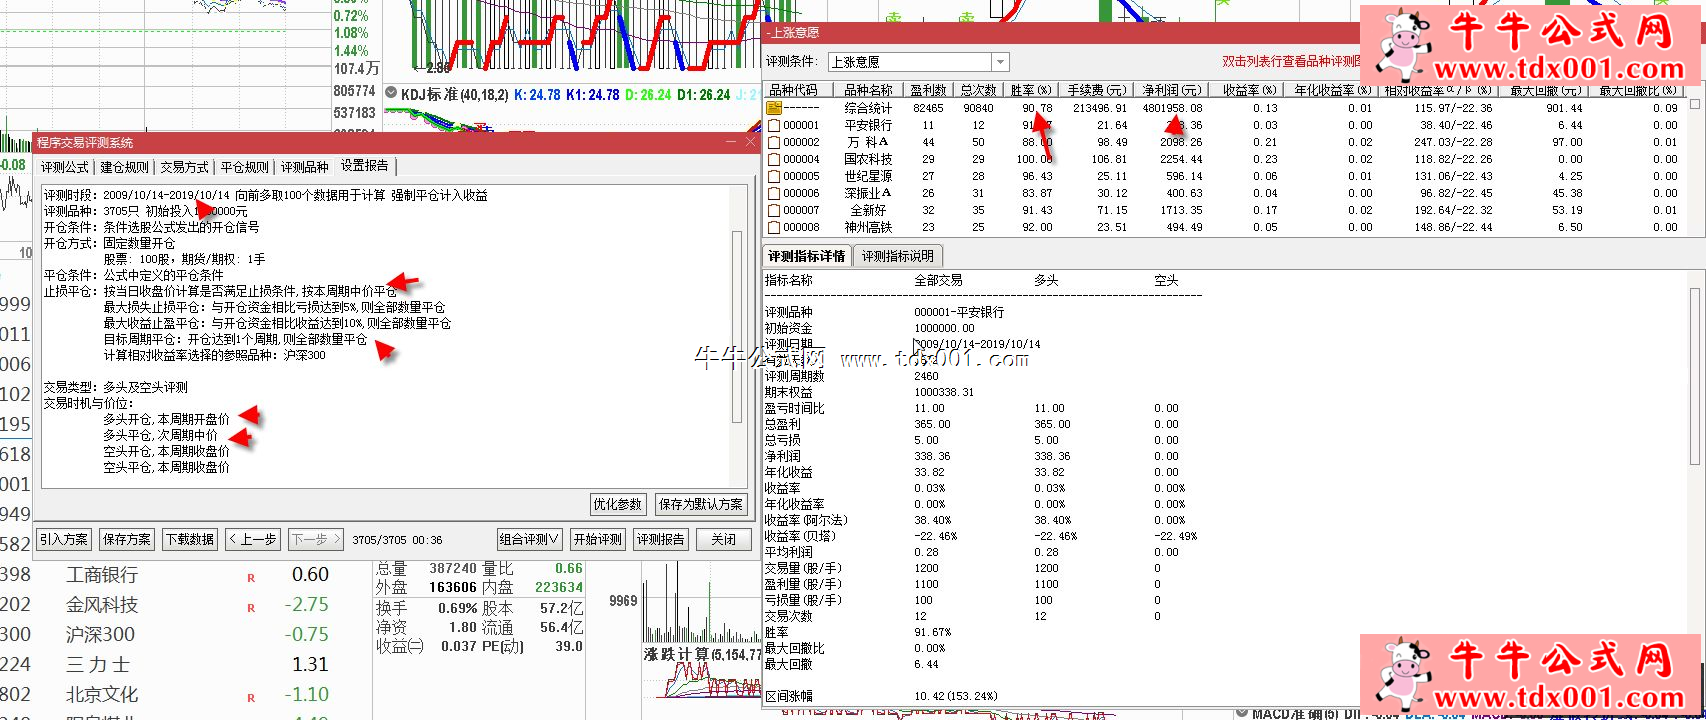The height and width of the screenshot is (720, 1706).
Task: Expand the 组合评测 dropdown button
Action: click(530, 539)
